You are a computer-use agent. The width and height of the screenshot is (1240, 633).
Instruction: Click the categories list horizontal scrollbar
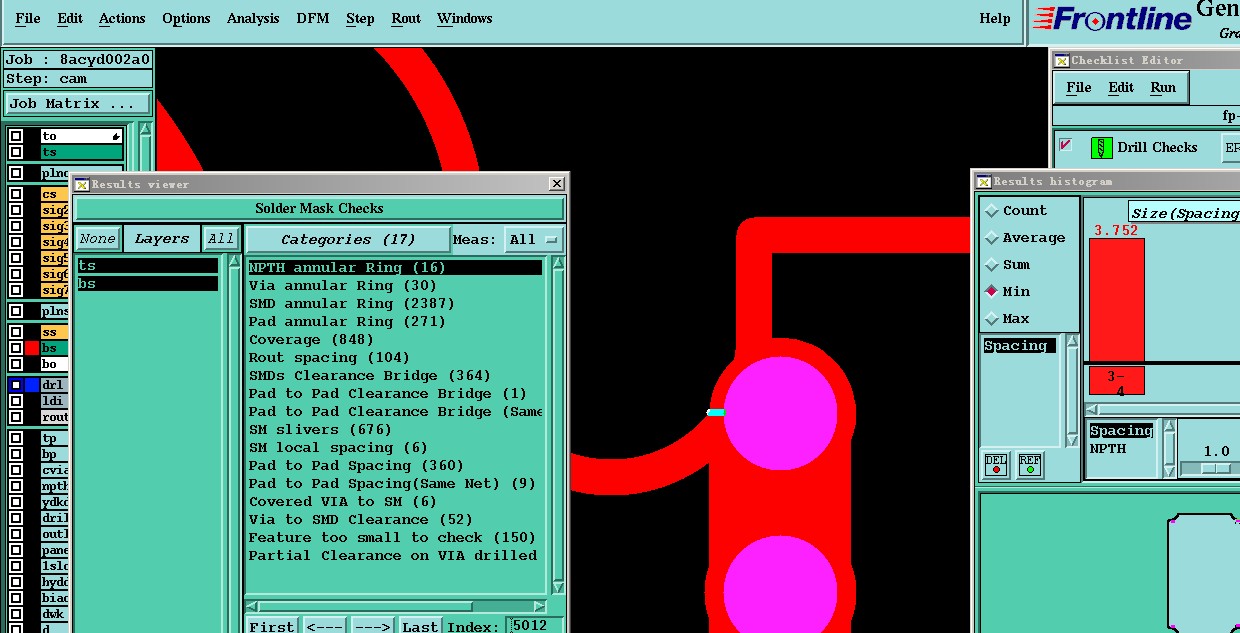[396, 606]
